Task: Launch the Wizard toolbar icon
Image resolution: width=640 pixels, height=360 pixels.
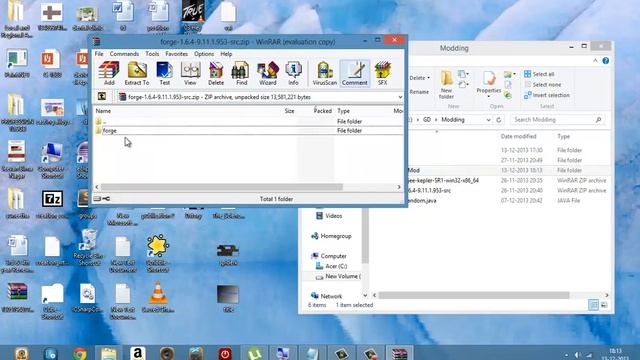Action: (268, 73)
